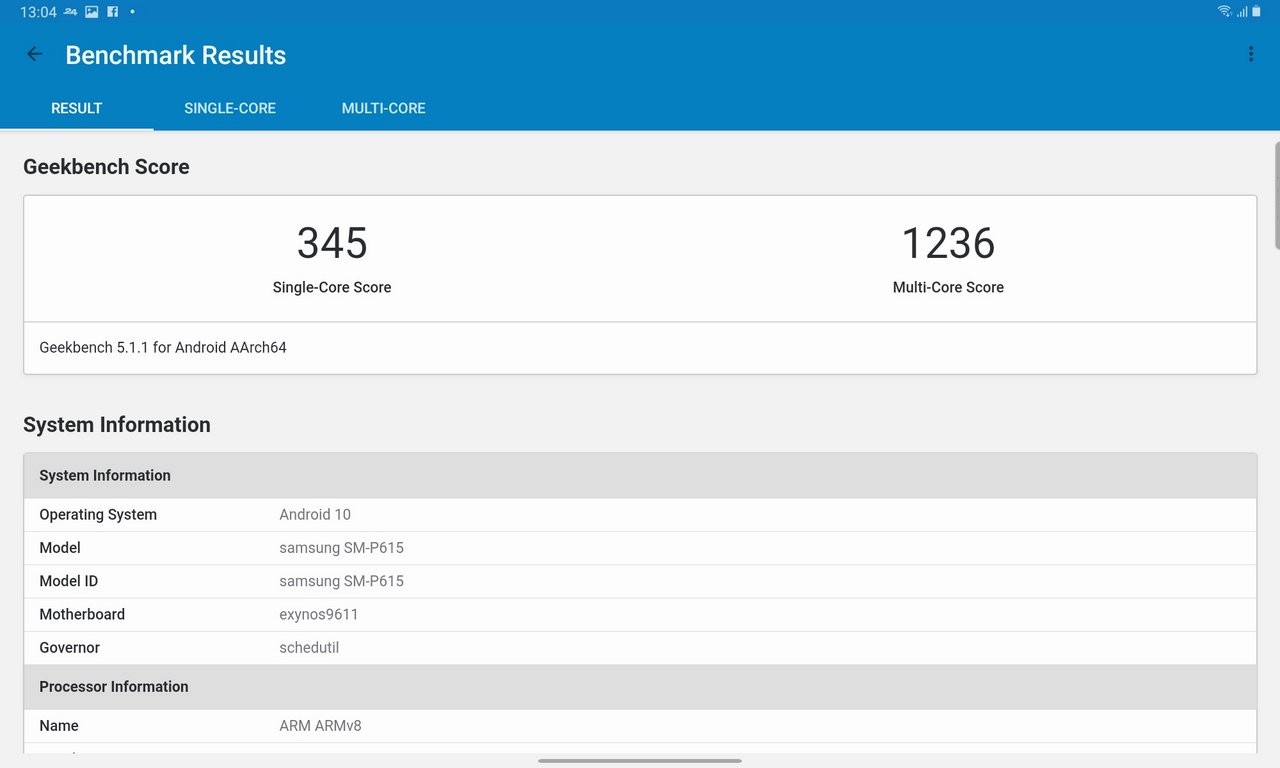Tap the Wi-Fi status icon
Screen dimensions: 1280x768
pyautogui.click(x=1225, y=12)
